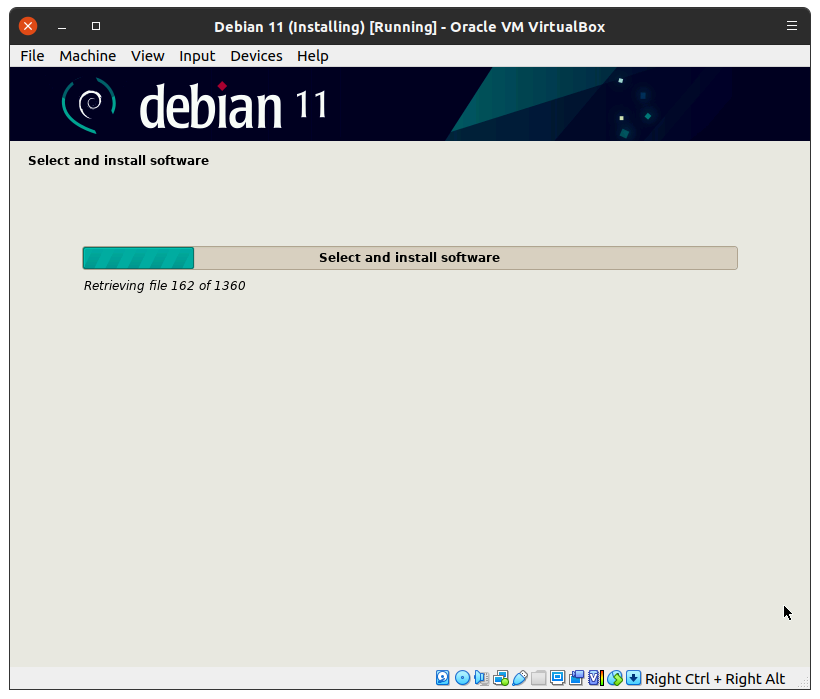Expand the View menu
820x699 pixels.
tap(147, 56)
